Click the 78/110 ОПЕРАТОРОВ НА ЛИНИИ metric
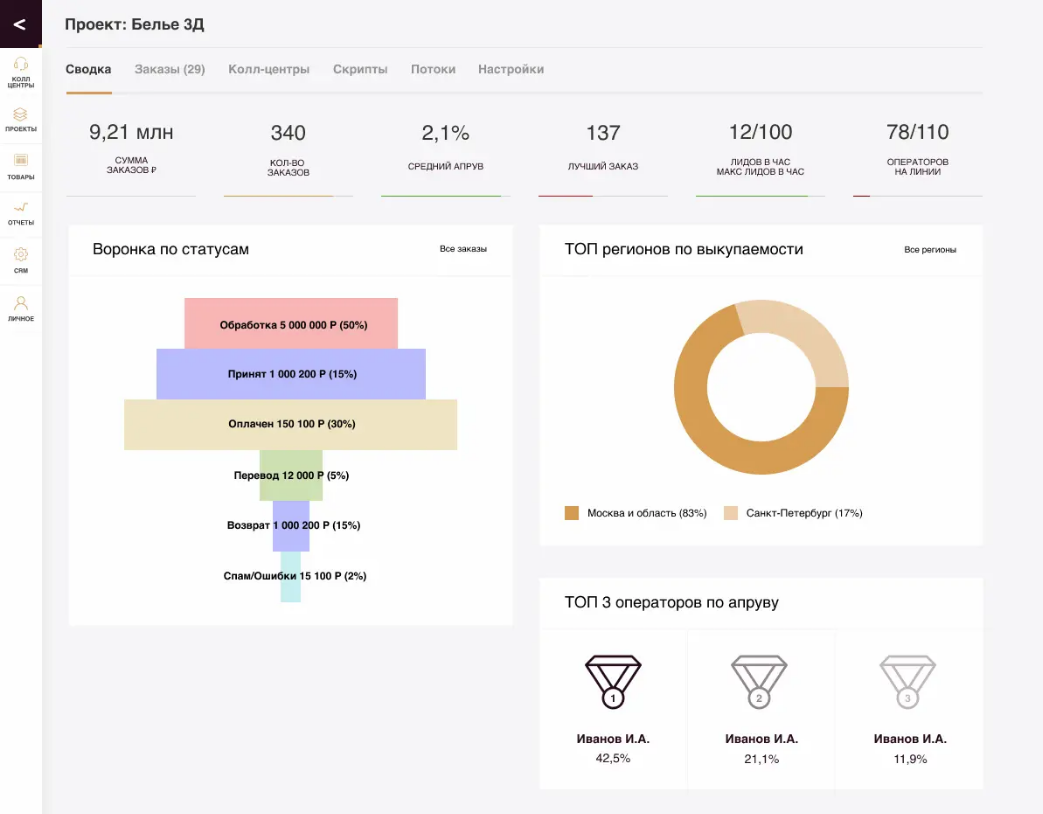Viewport: 1043px width, 814px height. point(917,149)
